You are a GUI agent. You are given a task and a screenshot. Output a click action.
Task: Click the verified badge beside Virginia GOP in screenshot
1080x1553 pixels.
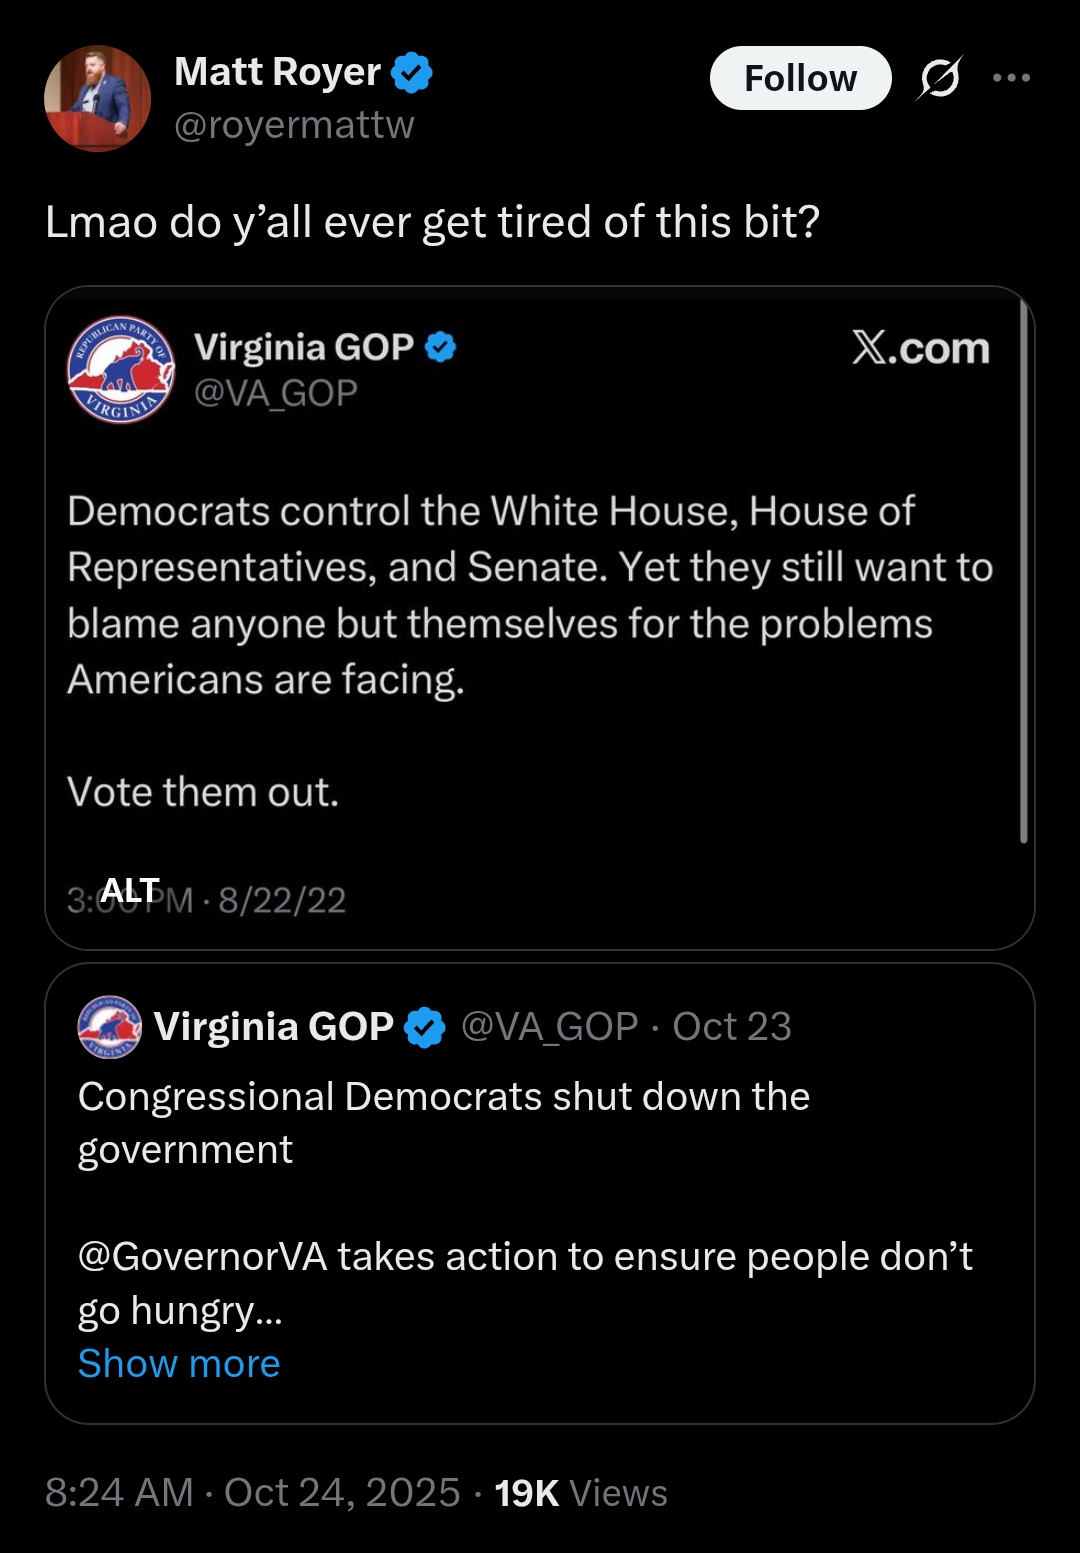[440, 347]
